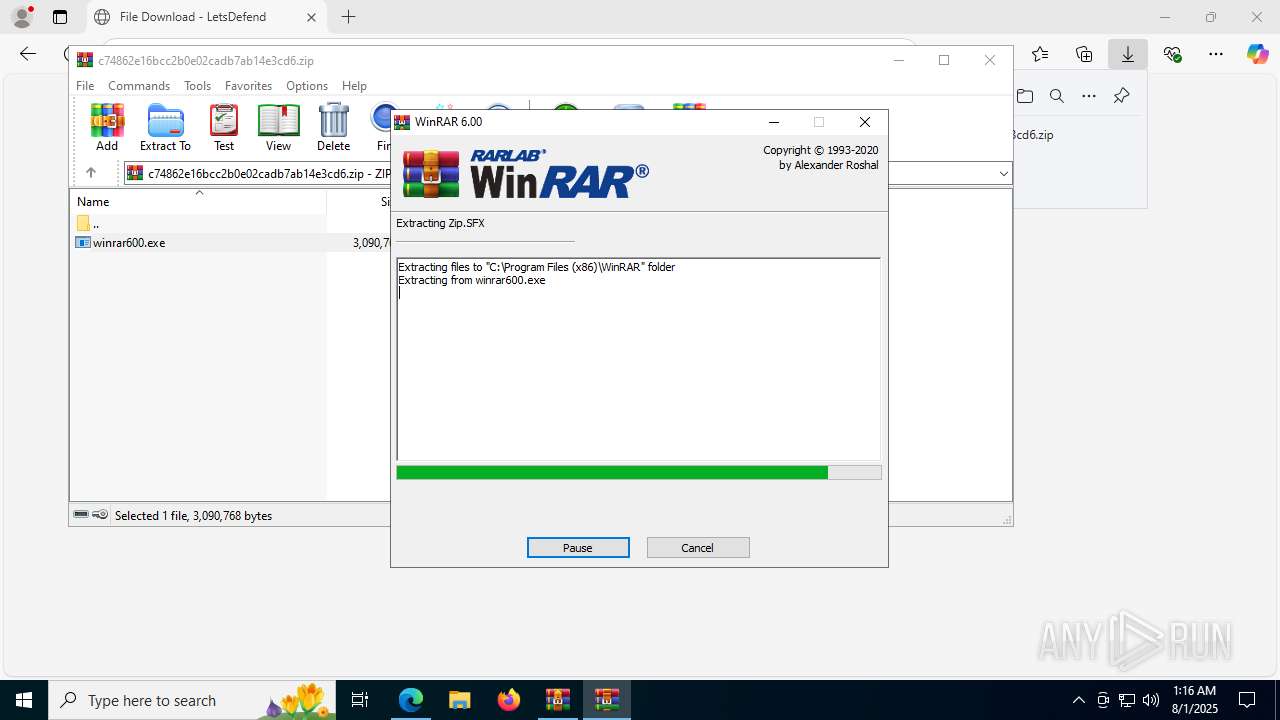Open the Edge profile icon

[22, 17]
